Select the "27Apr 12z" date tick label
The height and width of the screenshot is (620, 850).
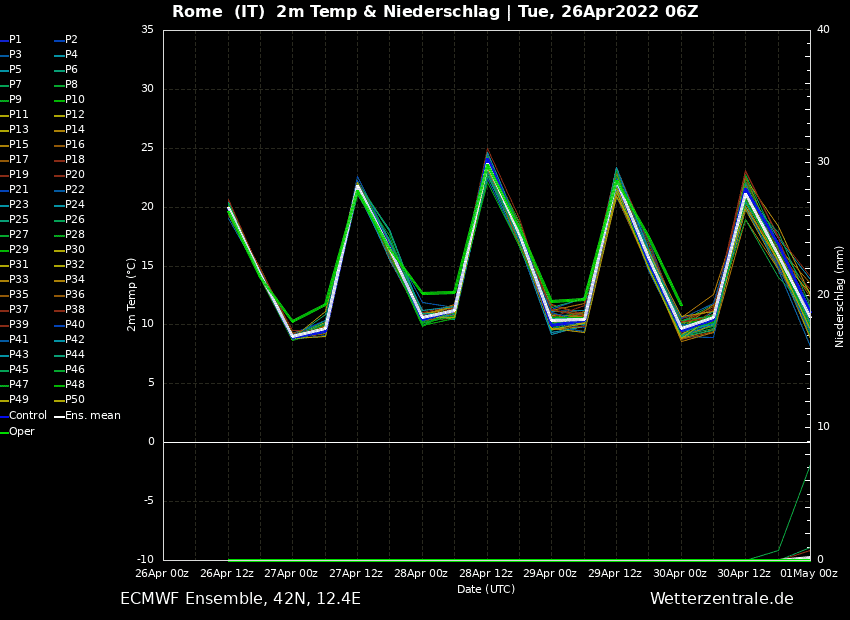(356, 573)
